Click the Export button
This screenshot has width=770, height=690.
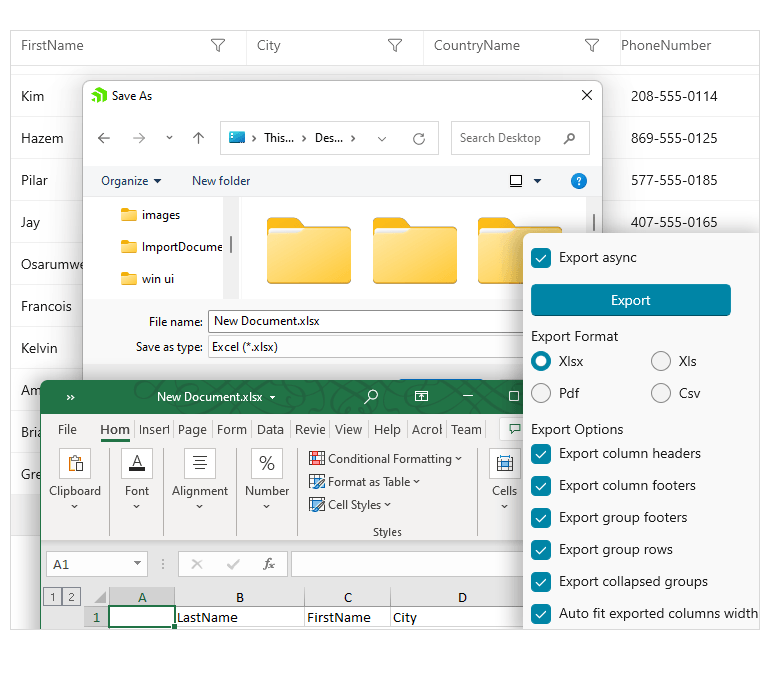coord(631,300)
